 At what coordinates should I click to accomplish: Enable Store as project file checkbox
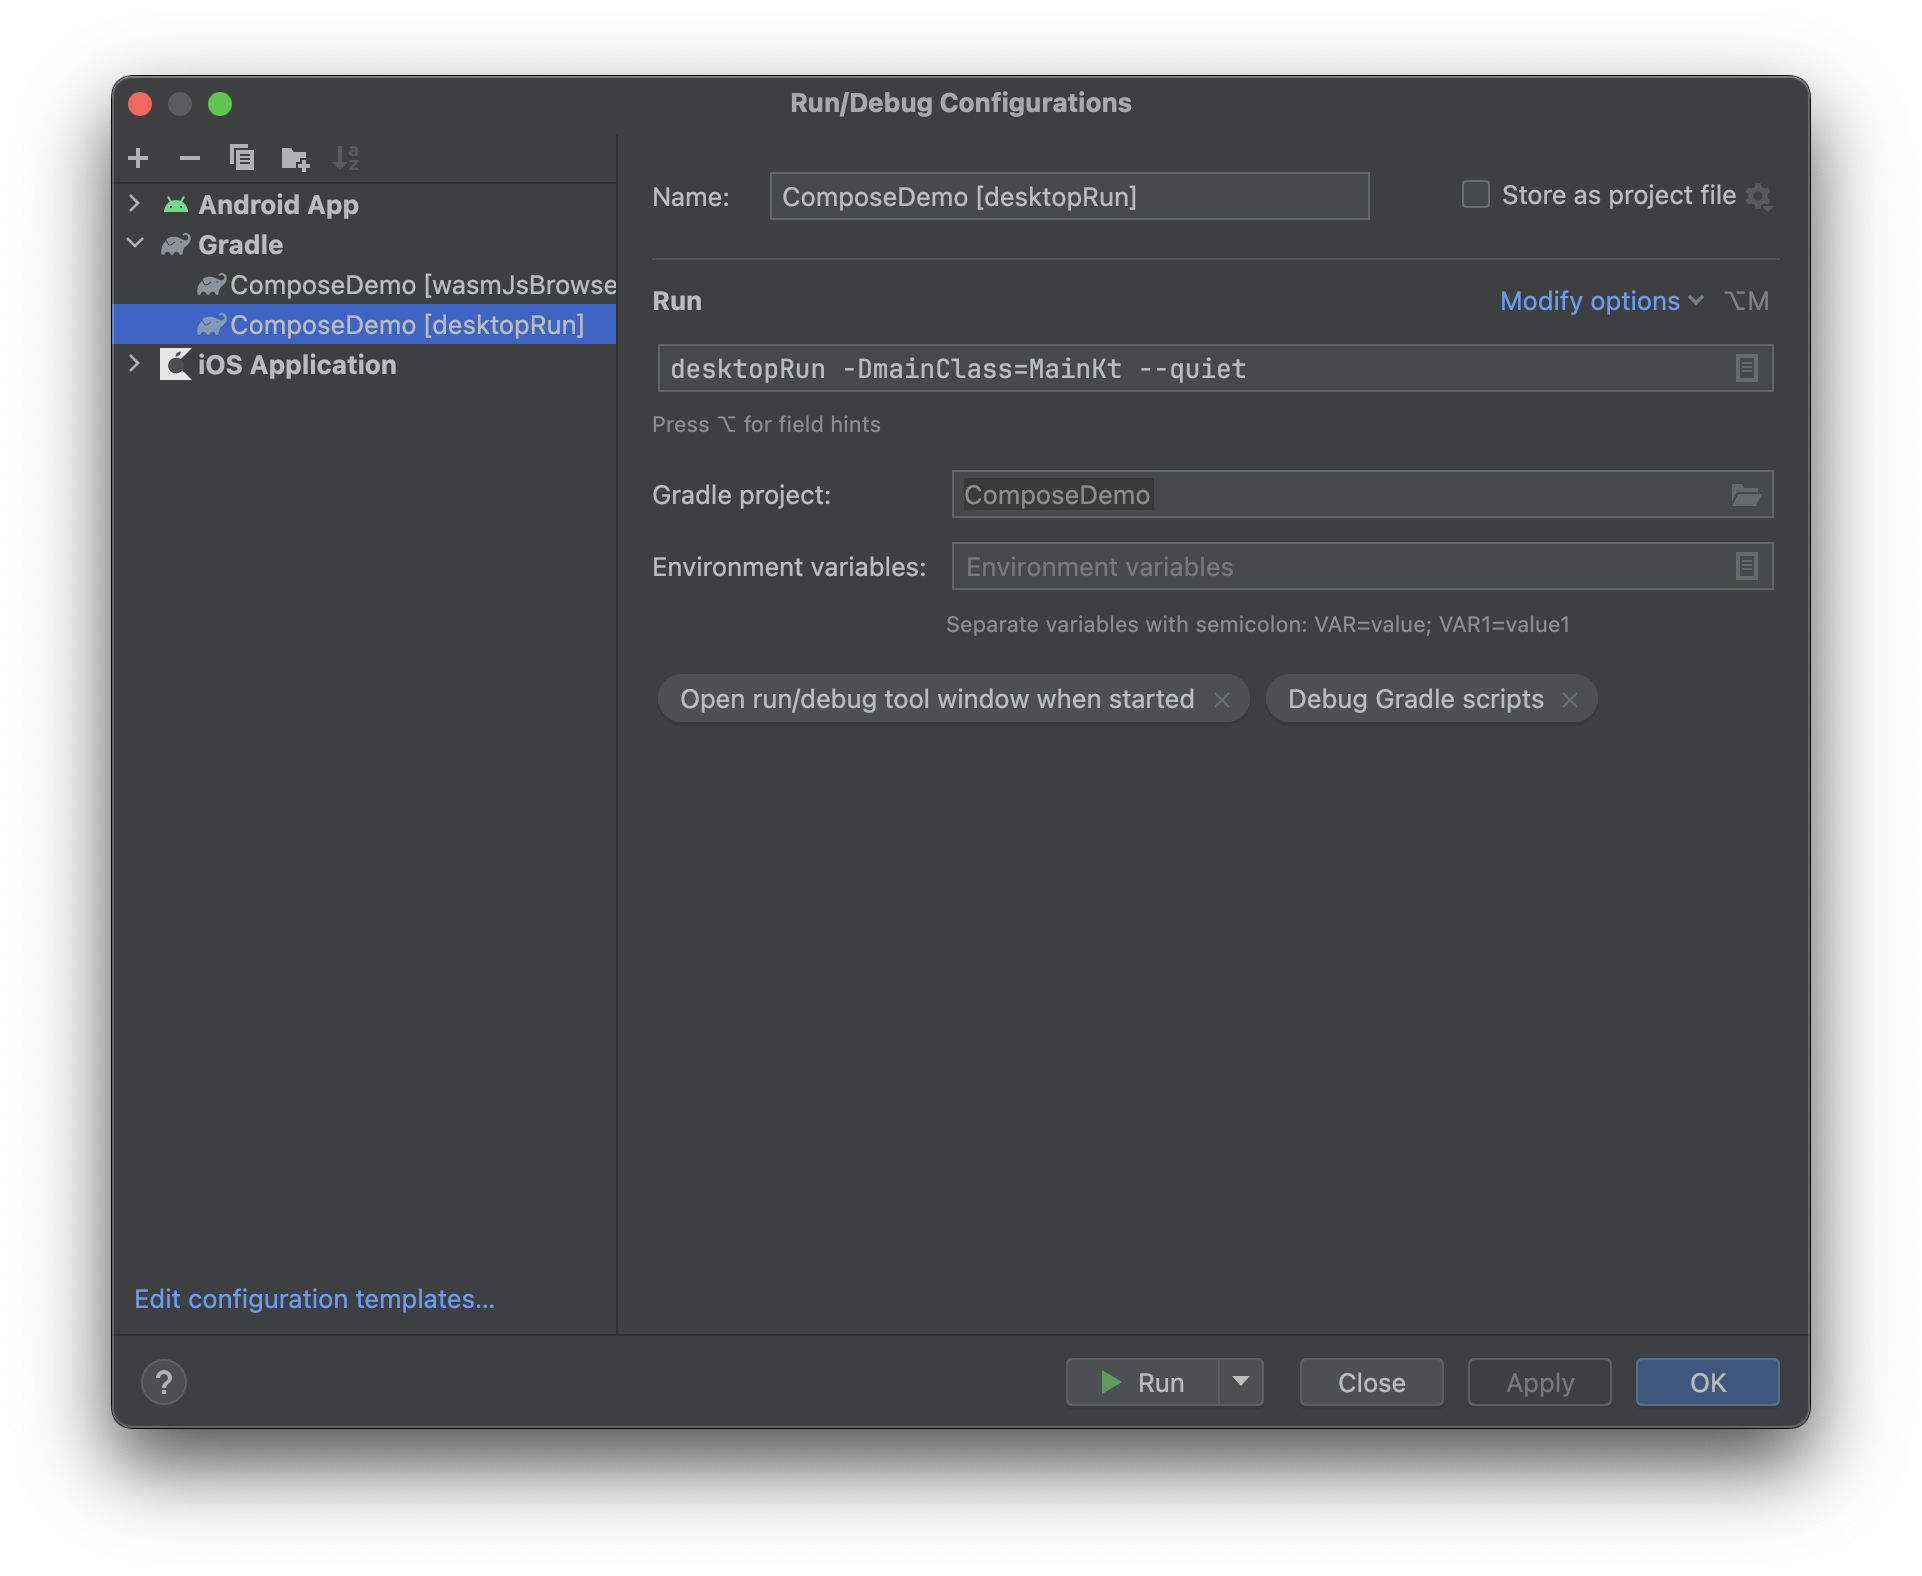(x=1476, y=195)
